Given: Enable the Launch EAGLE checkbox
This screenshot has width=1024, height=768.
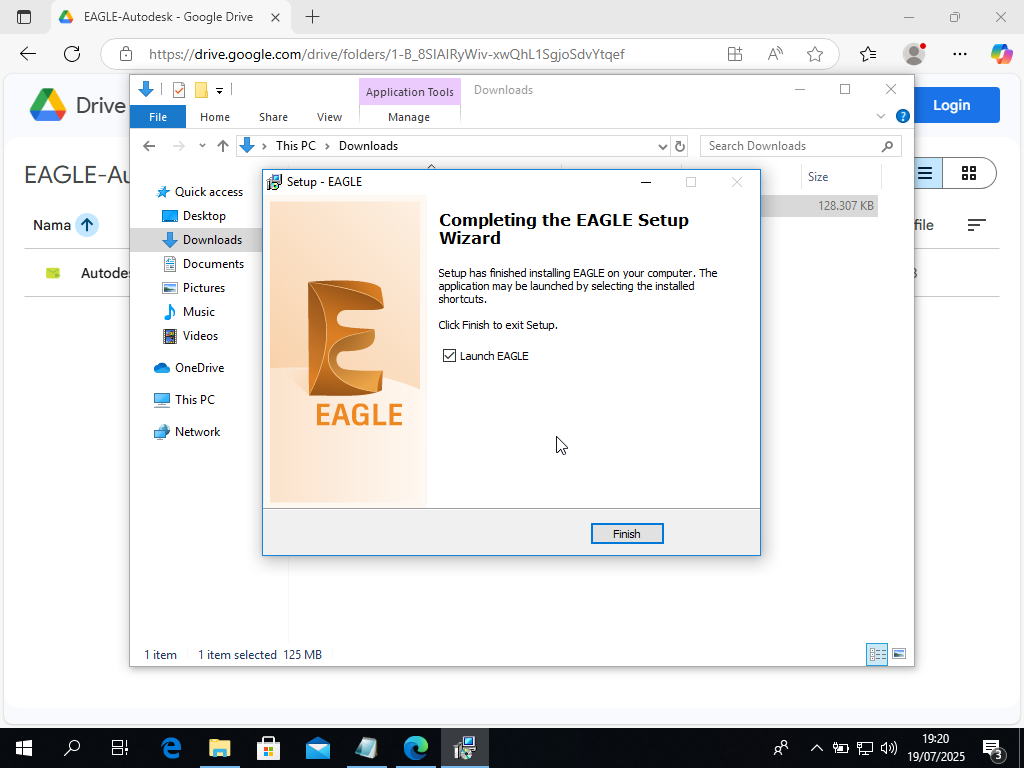Looking at the screenshot, I should tap(449, 355).
